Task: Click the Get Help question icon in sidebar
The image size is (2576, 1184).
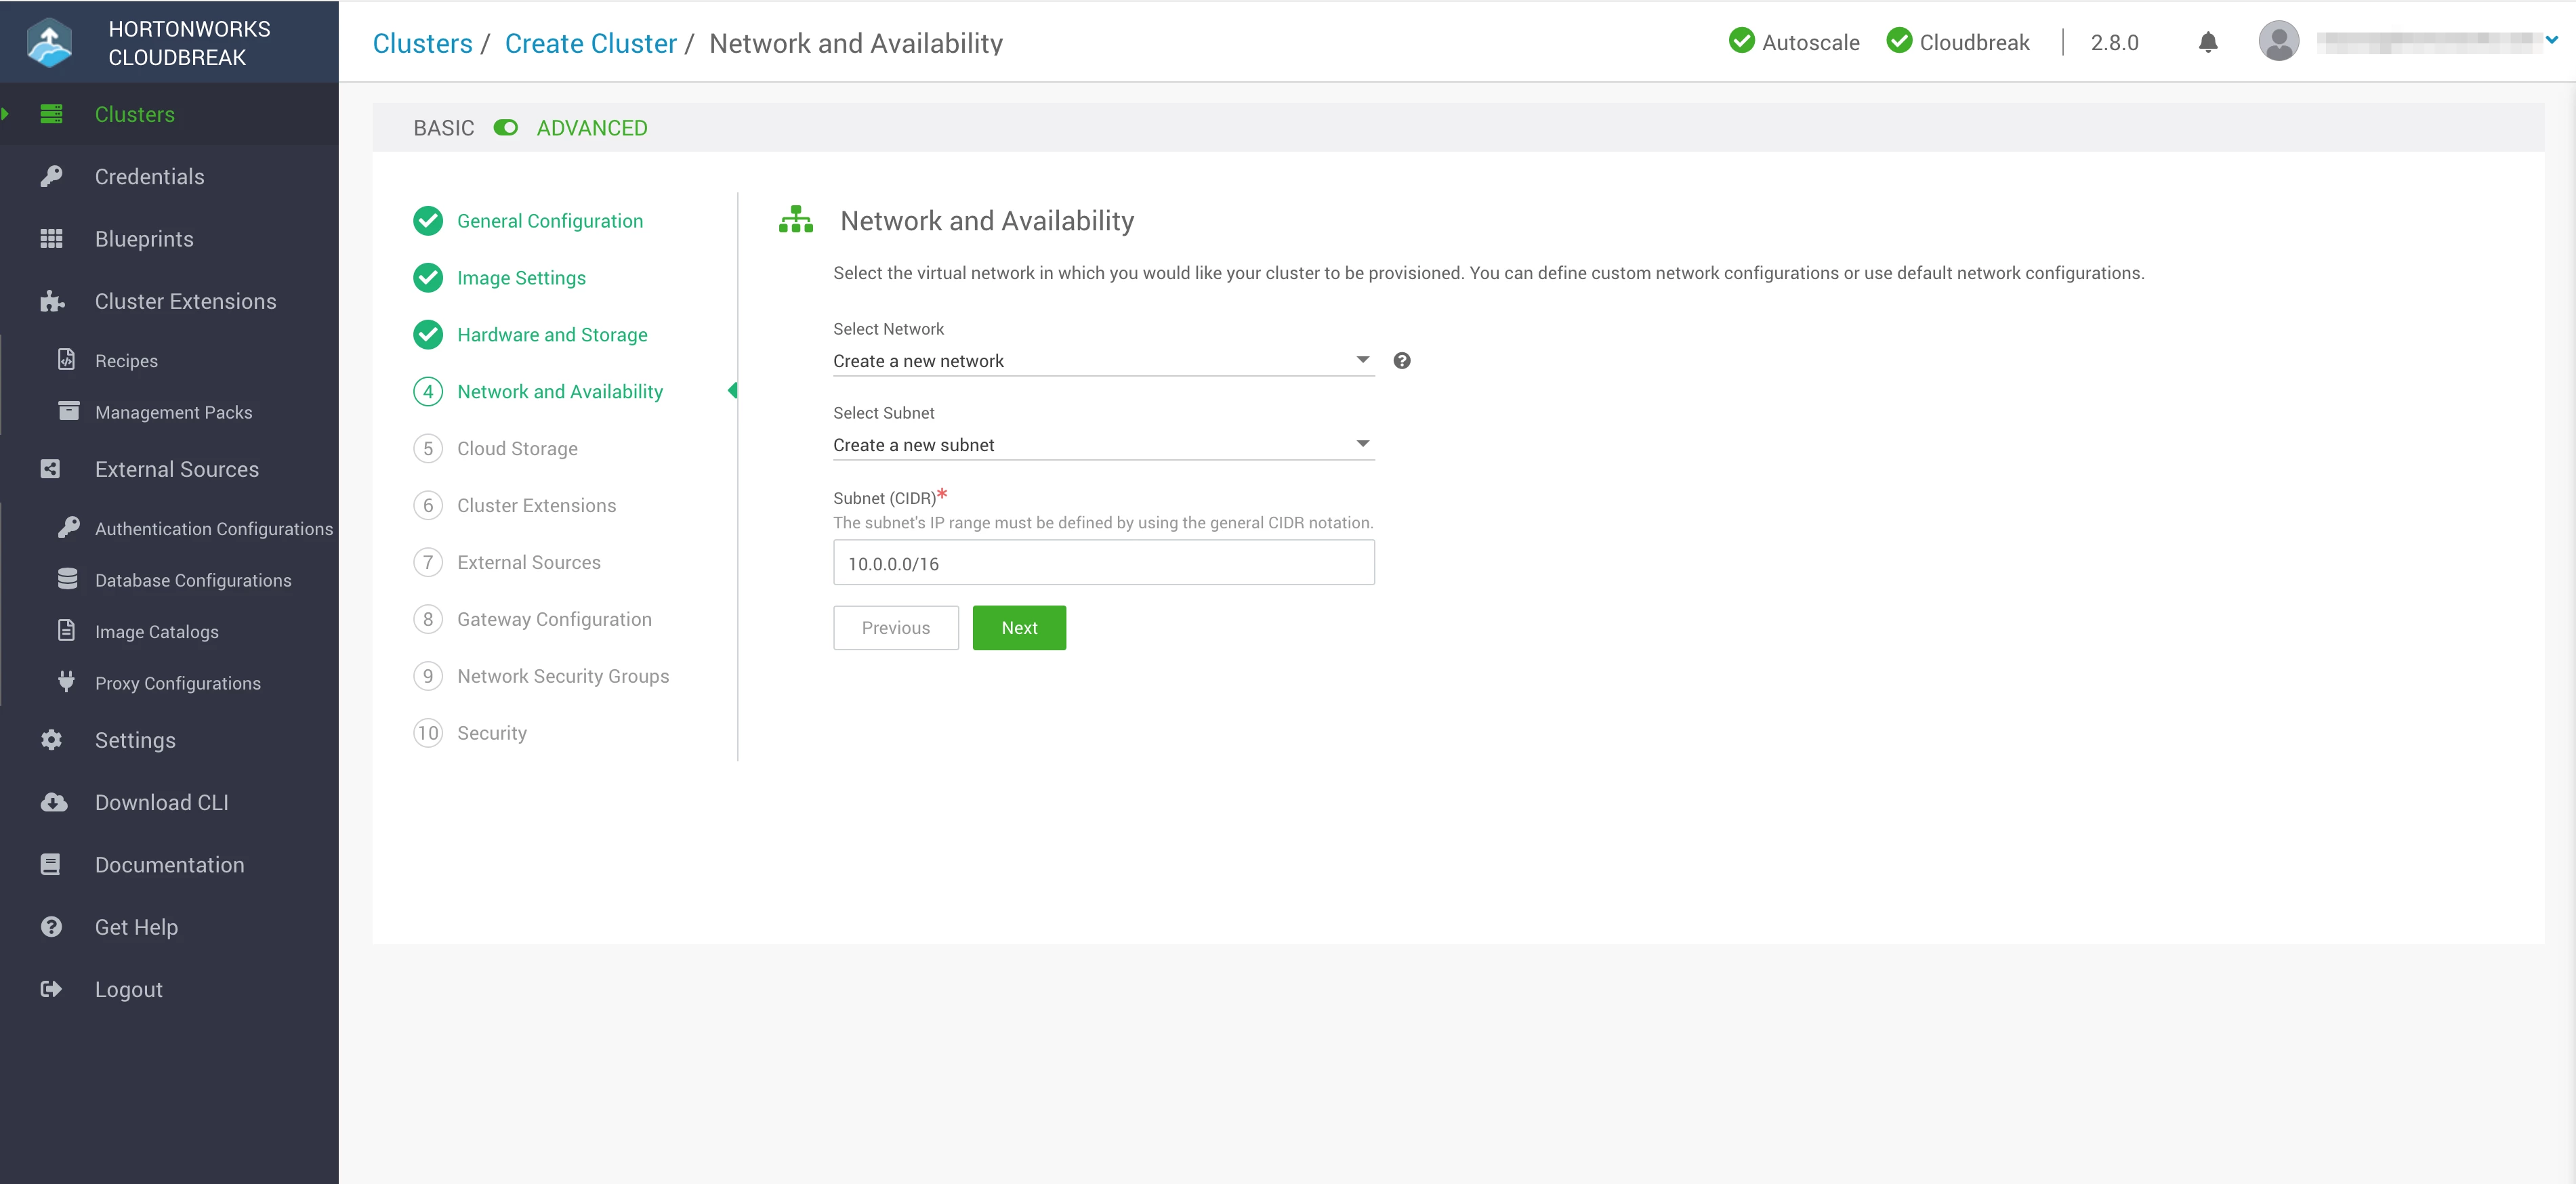Action: click(51, 926)
